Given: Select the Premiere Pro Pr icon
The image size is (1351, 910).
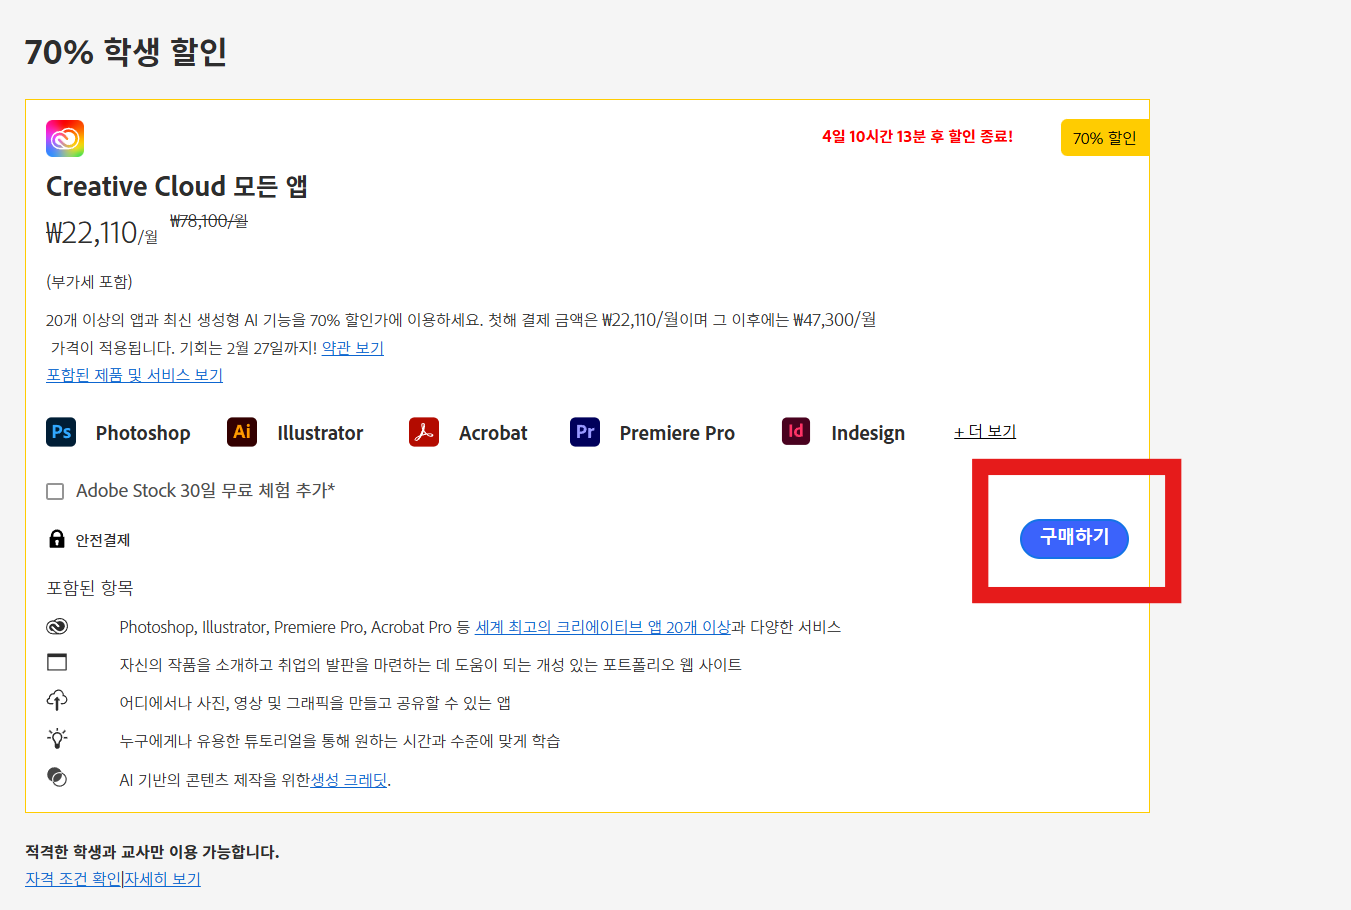Looking at the screenshot, I should (x=585, y=432).
